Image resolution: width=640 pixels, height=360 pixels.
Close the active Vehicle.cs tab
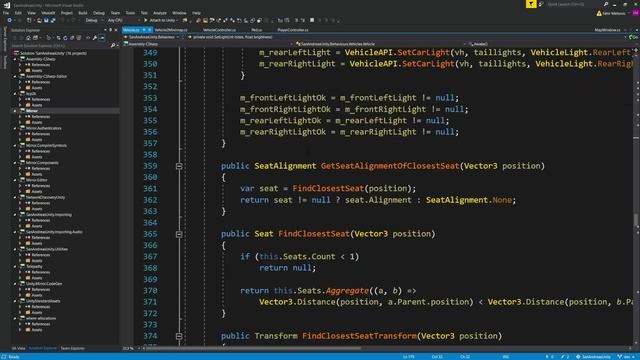(150, 30)
